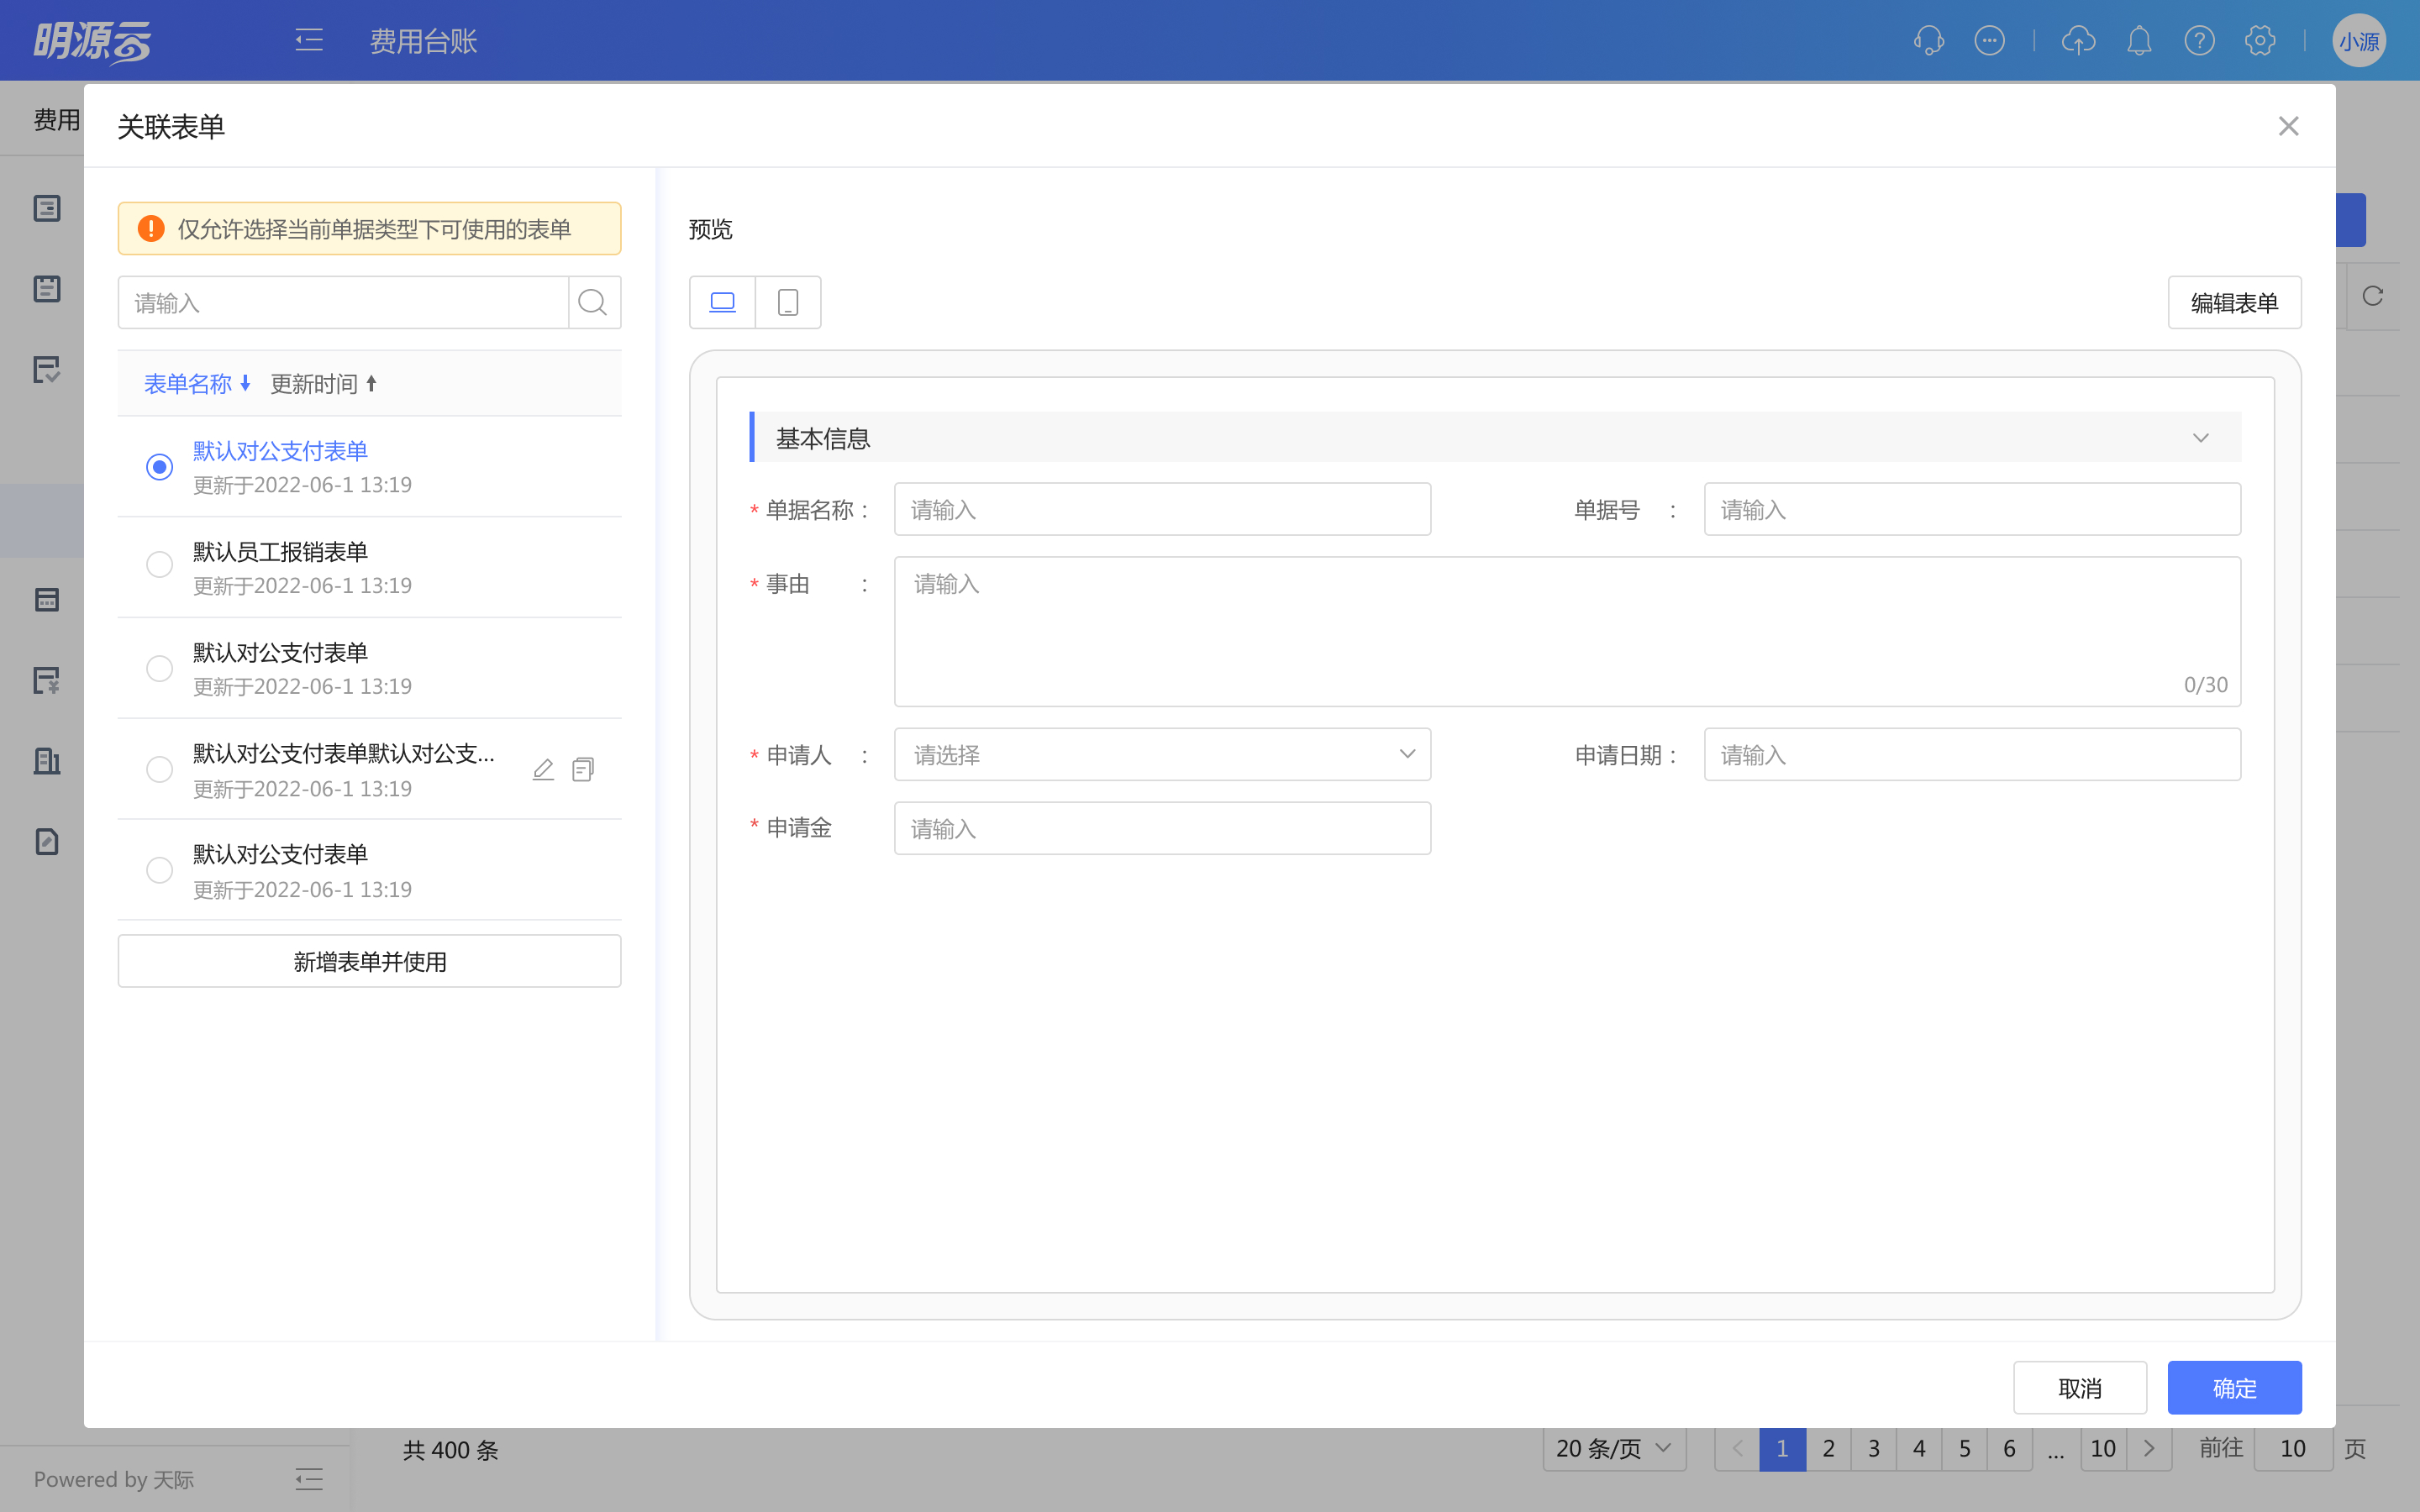The height and width of the screenshot is (1512, 2420).
Task: Select the last 默认对公支付表单 radio button
Action: pyautogui.click(x=159, y=870)
